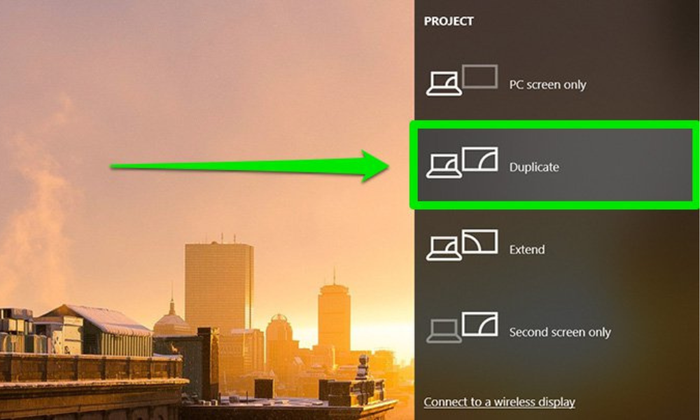This screenshot has height=420, width=700.
Task: Click the greyed monitor icon in PC screen only
Action: point(480,76)
